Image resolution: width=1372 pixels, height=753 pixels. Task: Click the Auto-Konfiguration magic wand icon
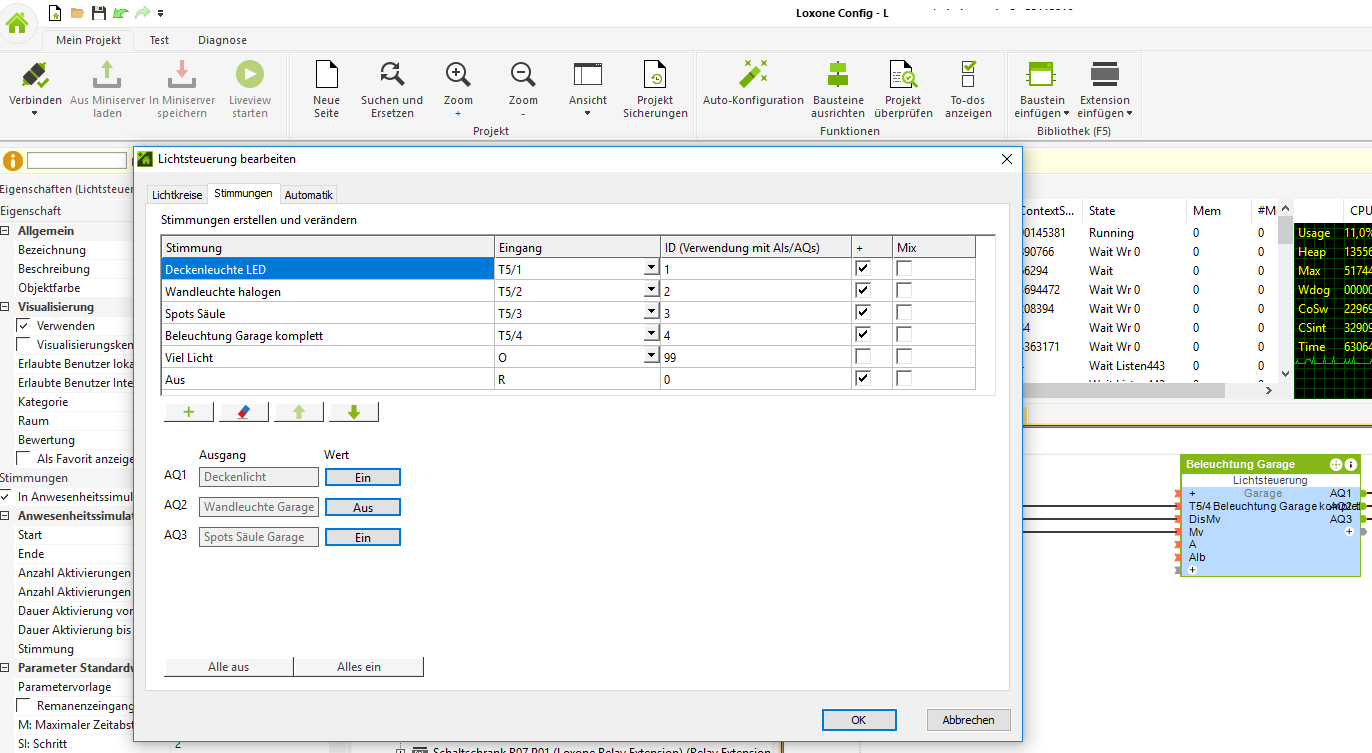[x=752, y=75]
